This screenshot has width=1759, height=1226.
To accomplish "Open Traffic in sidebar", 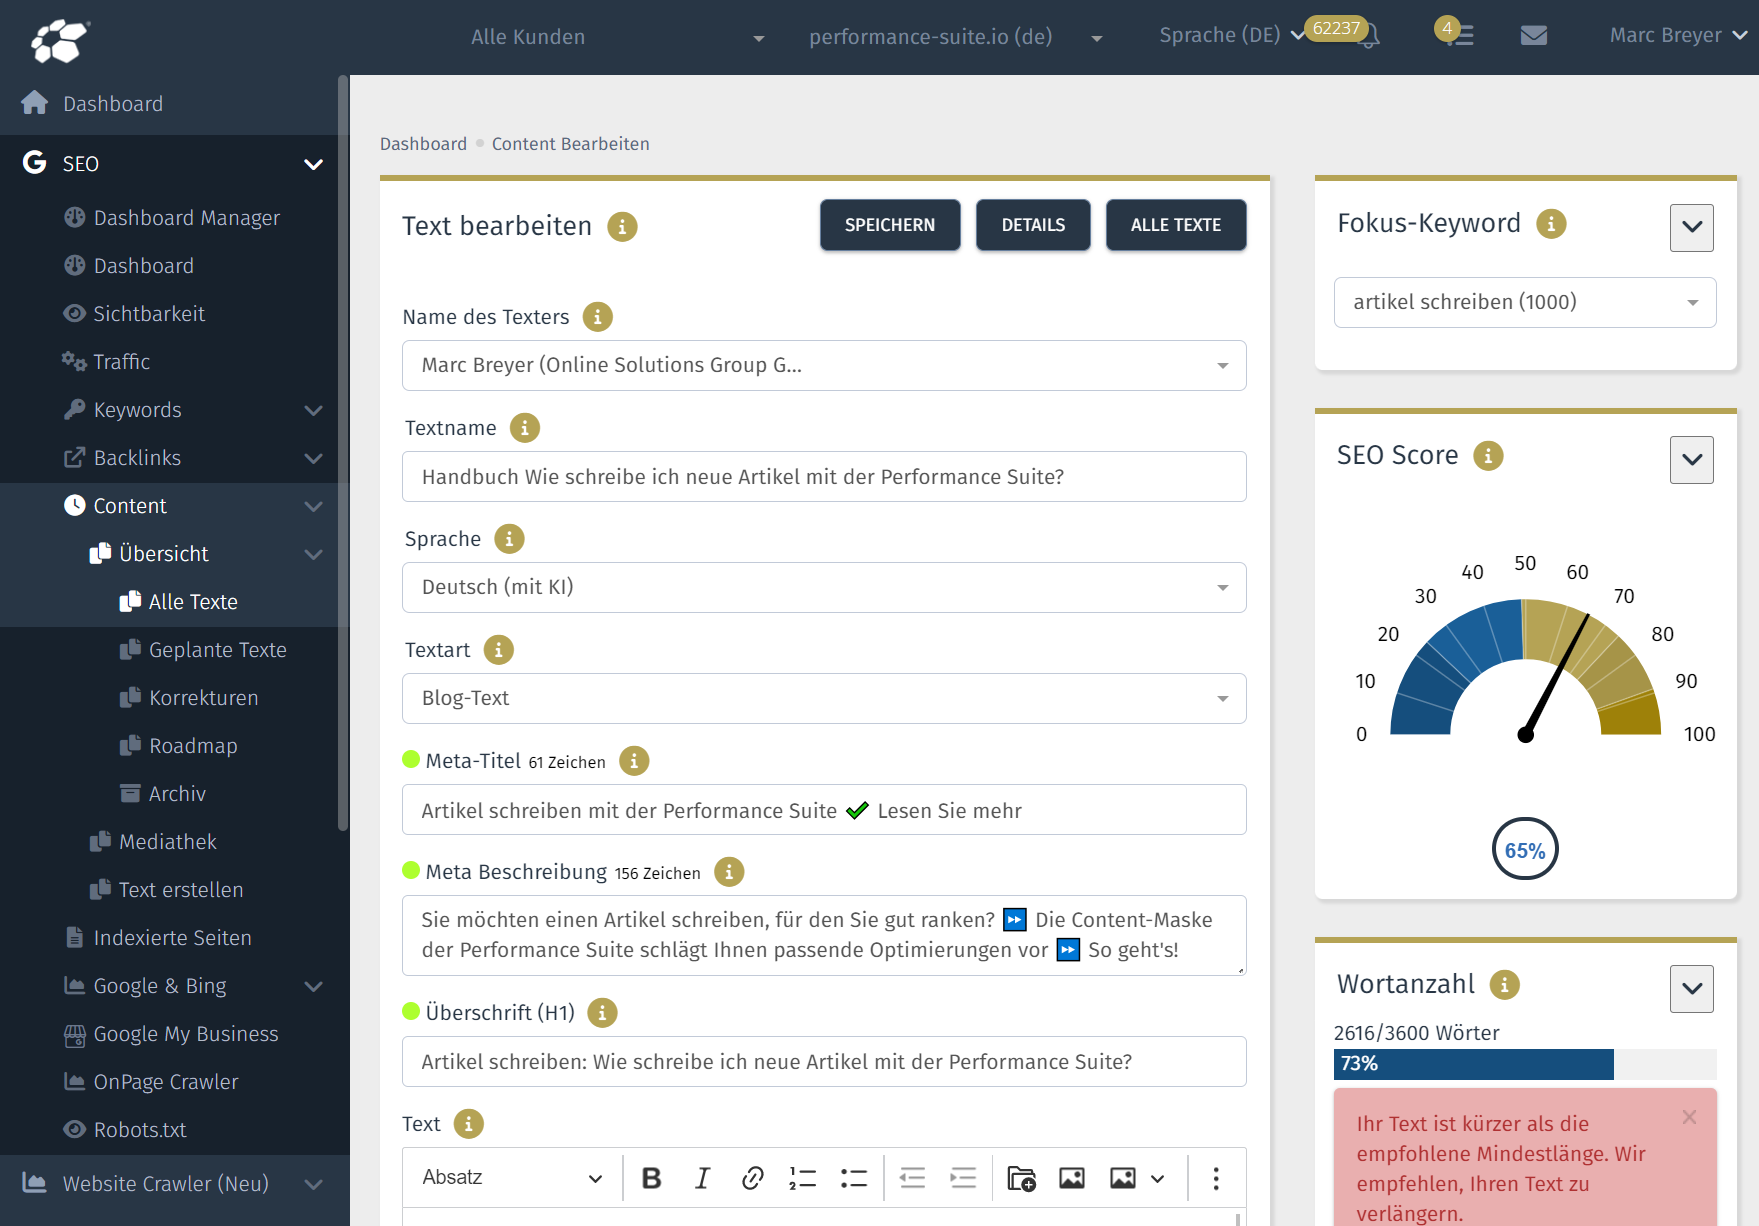I will [121, 362].
